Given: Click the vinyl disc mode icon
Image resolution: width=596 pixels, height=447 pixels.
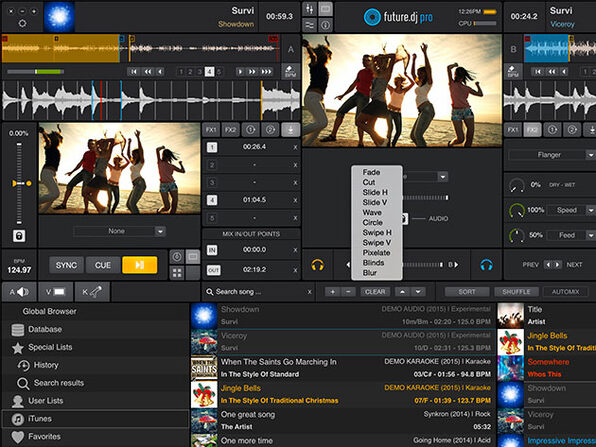Looking at the screenshot, I should (177, 257).
